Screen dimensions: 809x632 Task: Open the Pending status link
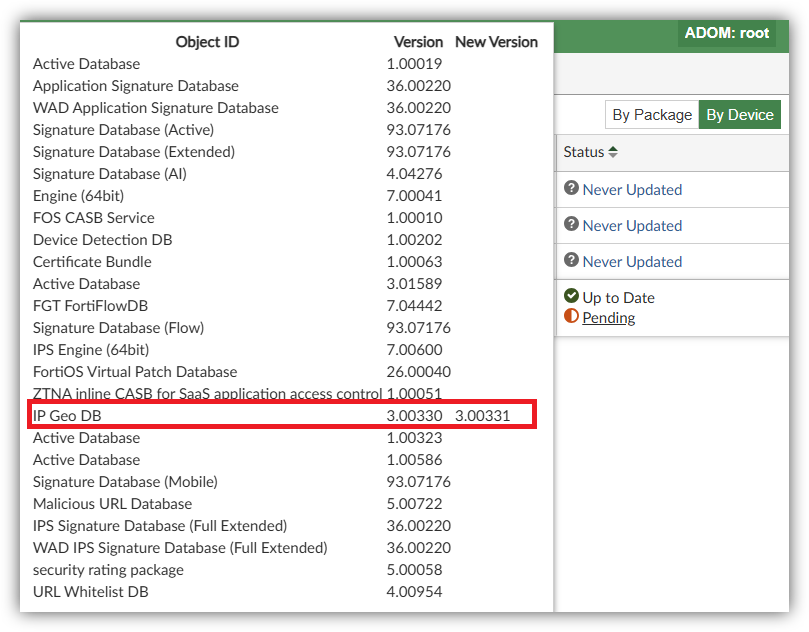click(608, 317)
